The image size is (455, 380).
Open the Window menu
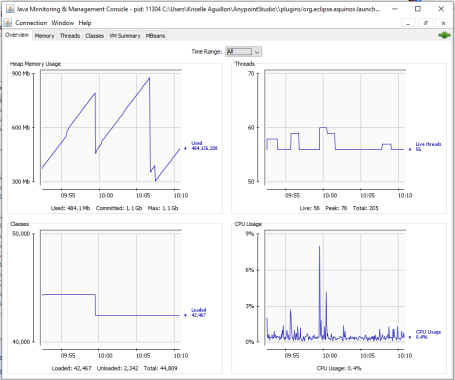pos(63,23)
